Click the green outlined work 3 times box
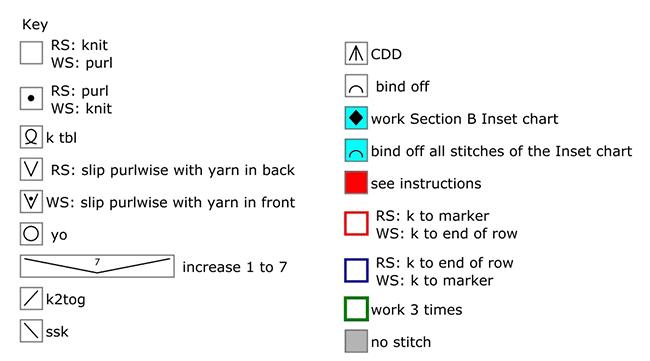This screenshot has height=361, width=650. click(x=356, y=309)
